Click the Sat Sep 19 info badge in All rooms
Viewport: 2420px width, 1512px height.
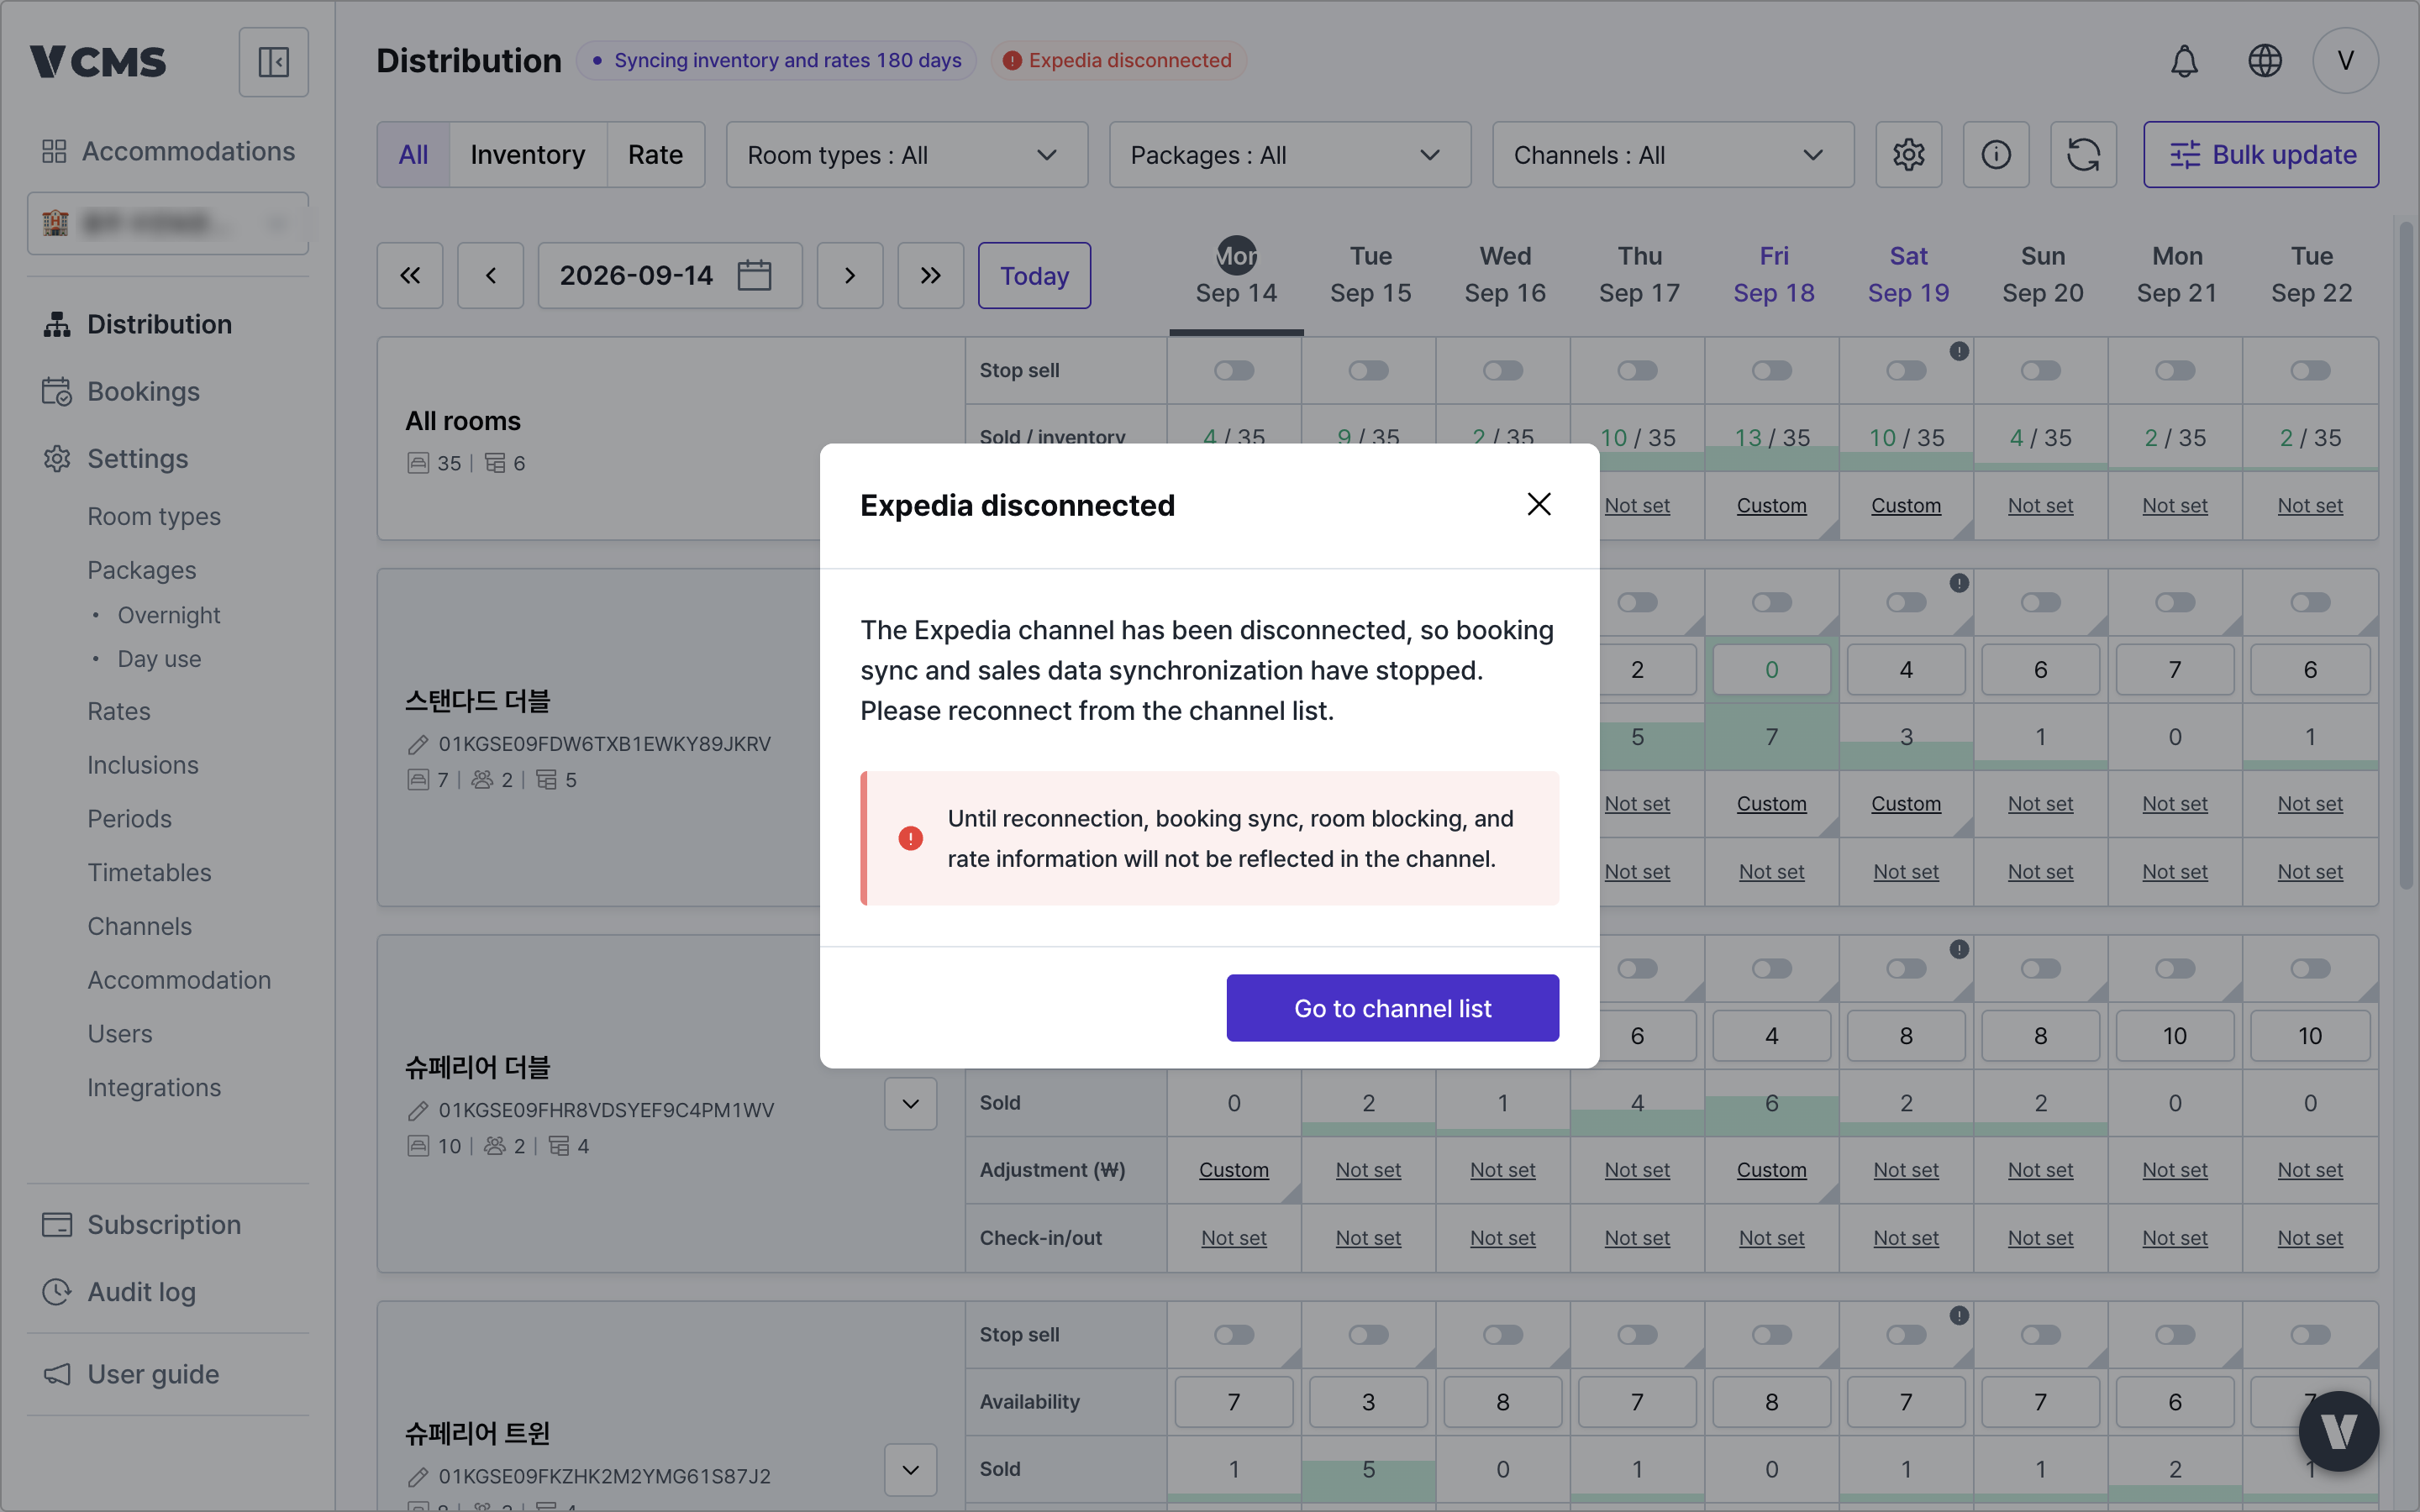pos(1959,351)
